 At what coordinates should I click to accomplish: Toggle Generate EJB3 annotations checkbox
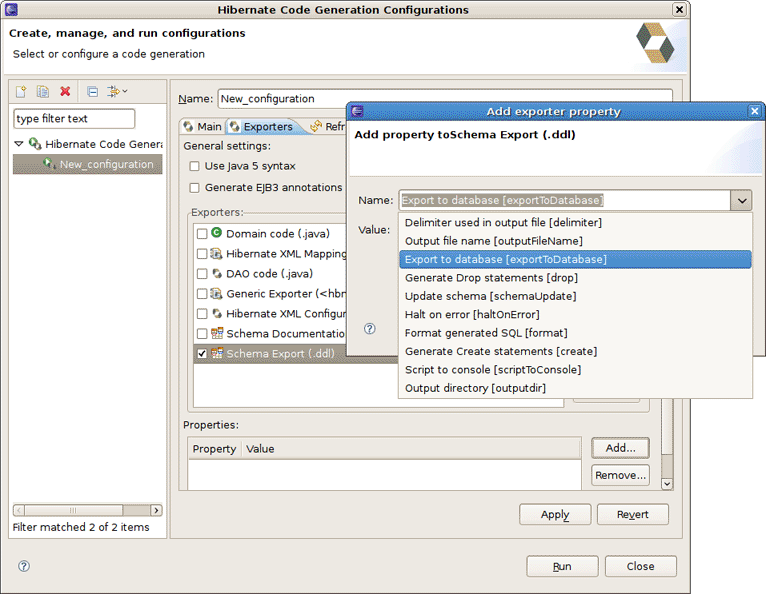(195, 187)
